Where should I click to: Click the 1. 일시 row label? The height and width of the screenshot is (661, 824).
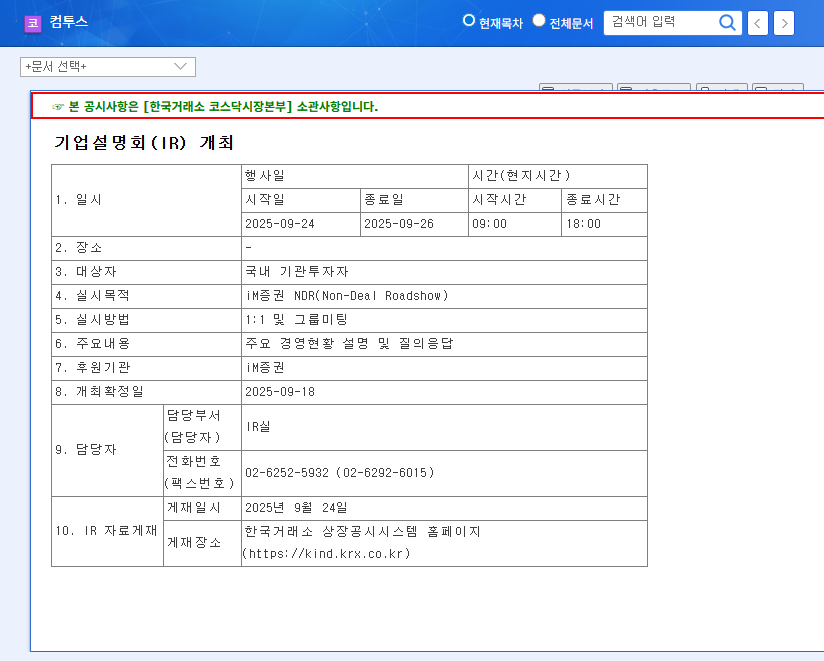click(146, 200)
